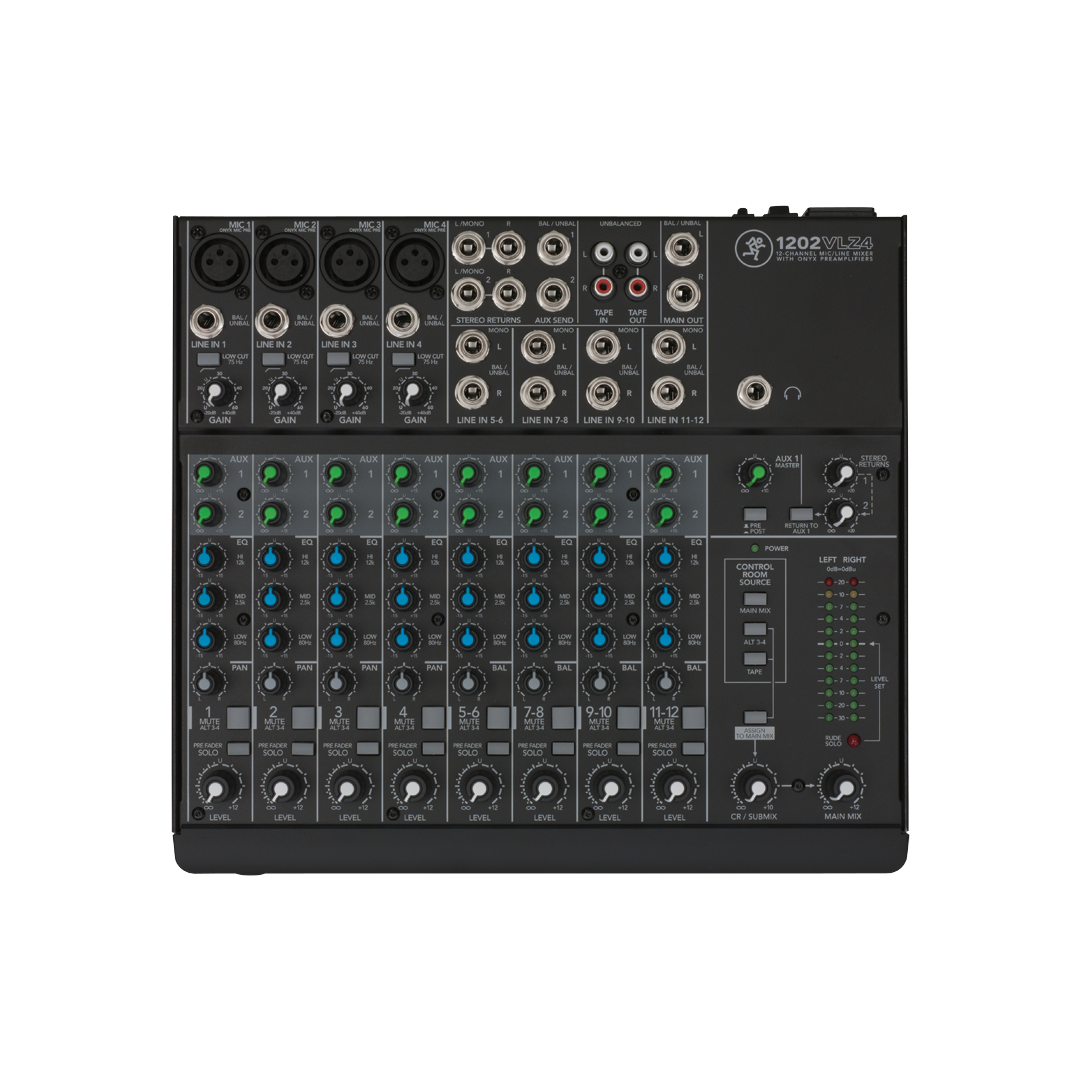1080x1080 pixels.
Task: Click the CR / SUBMIX knob
Action: tap(756, 787)
